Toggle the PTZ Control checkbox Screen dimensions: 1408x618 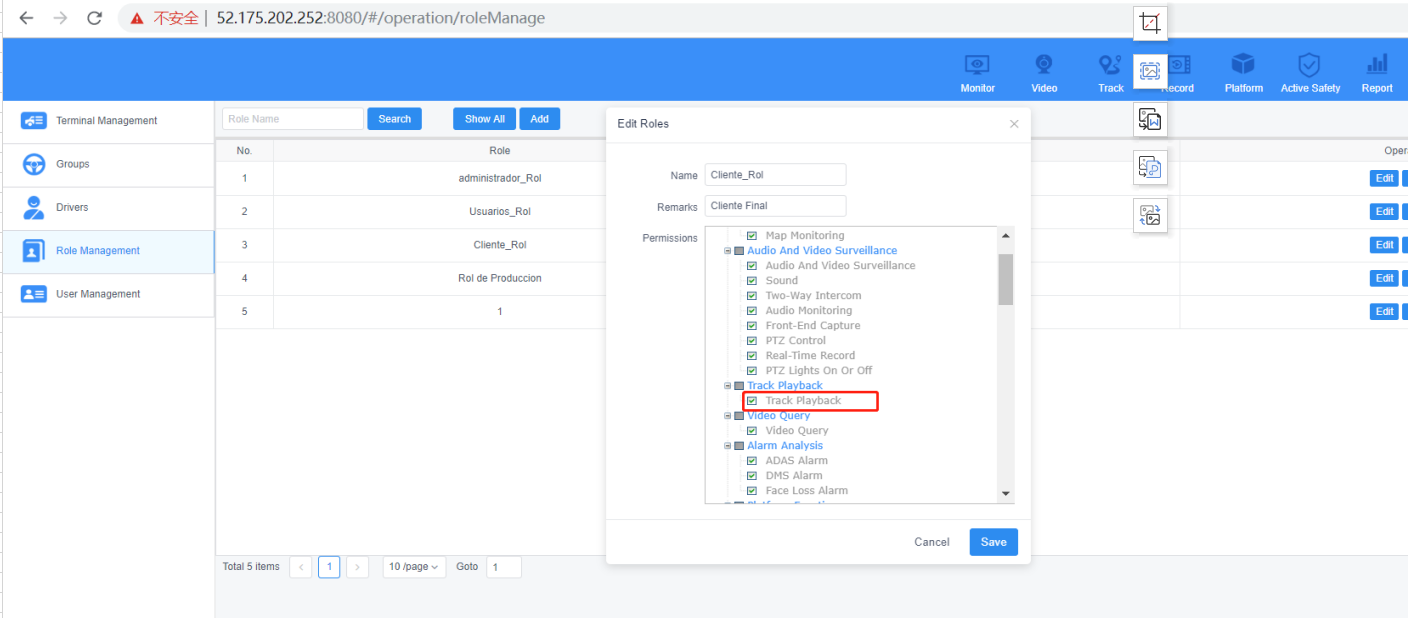(x=752, y=341)
